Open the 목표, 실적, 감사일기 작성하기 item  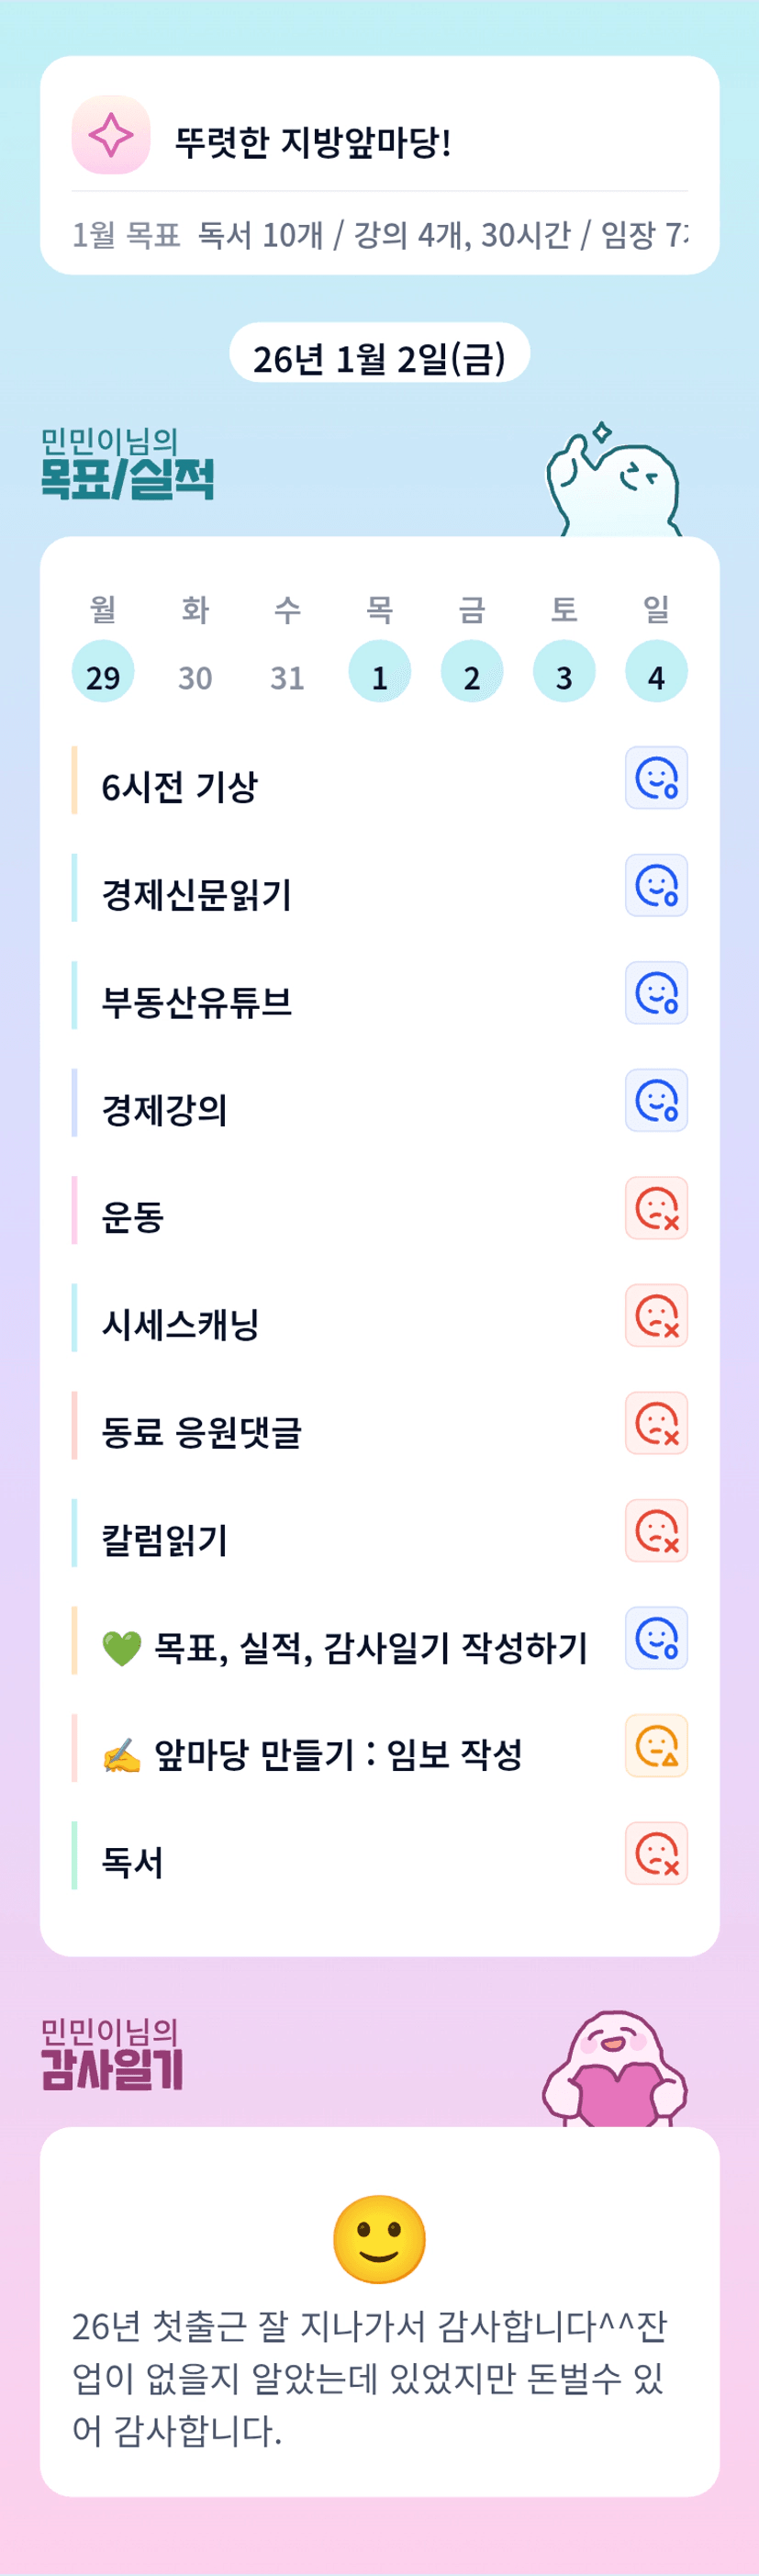click(370, 1647)
